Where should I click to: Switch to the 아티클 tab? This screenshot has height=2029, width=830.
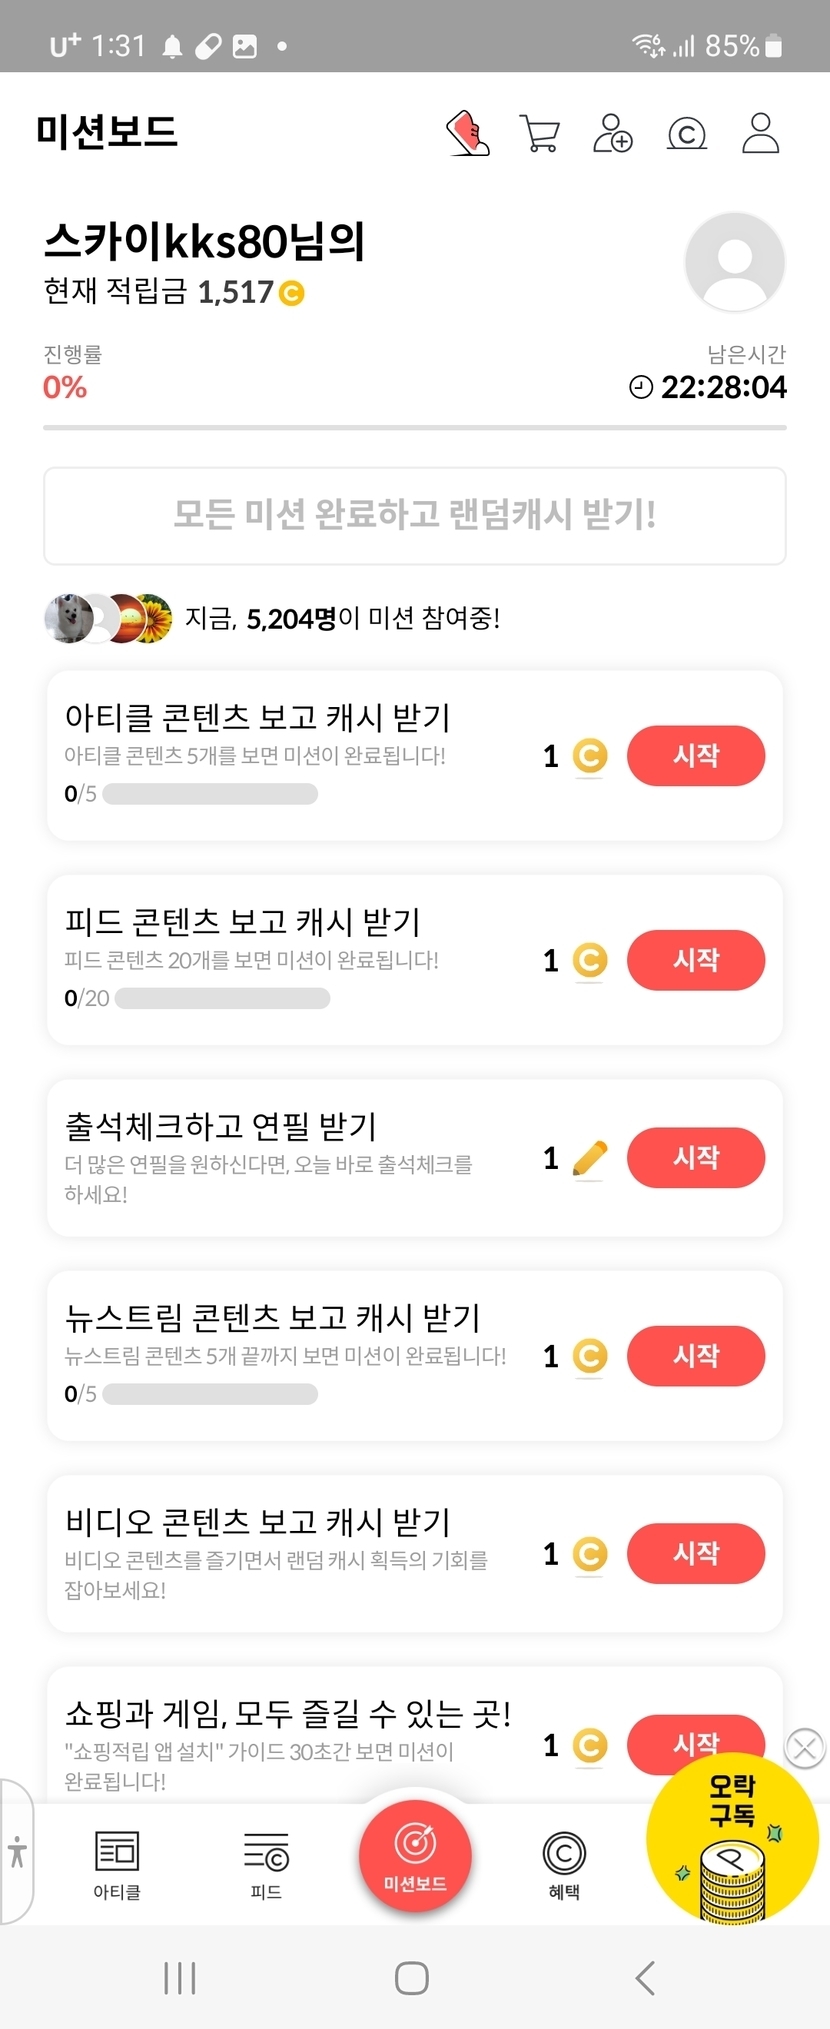click(117, 1864)
